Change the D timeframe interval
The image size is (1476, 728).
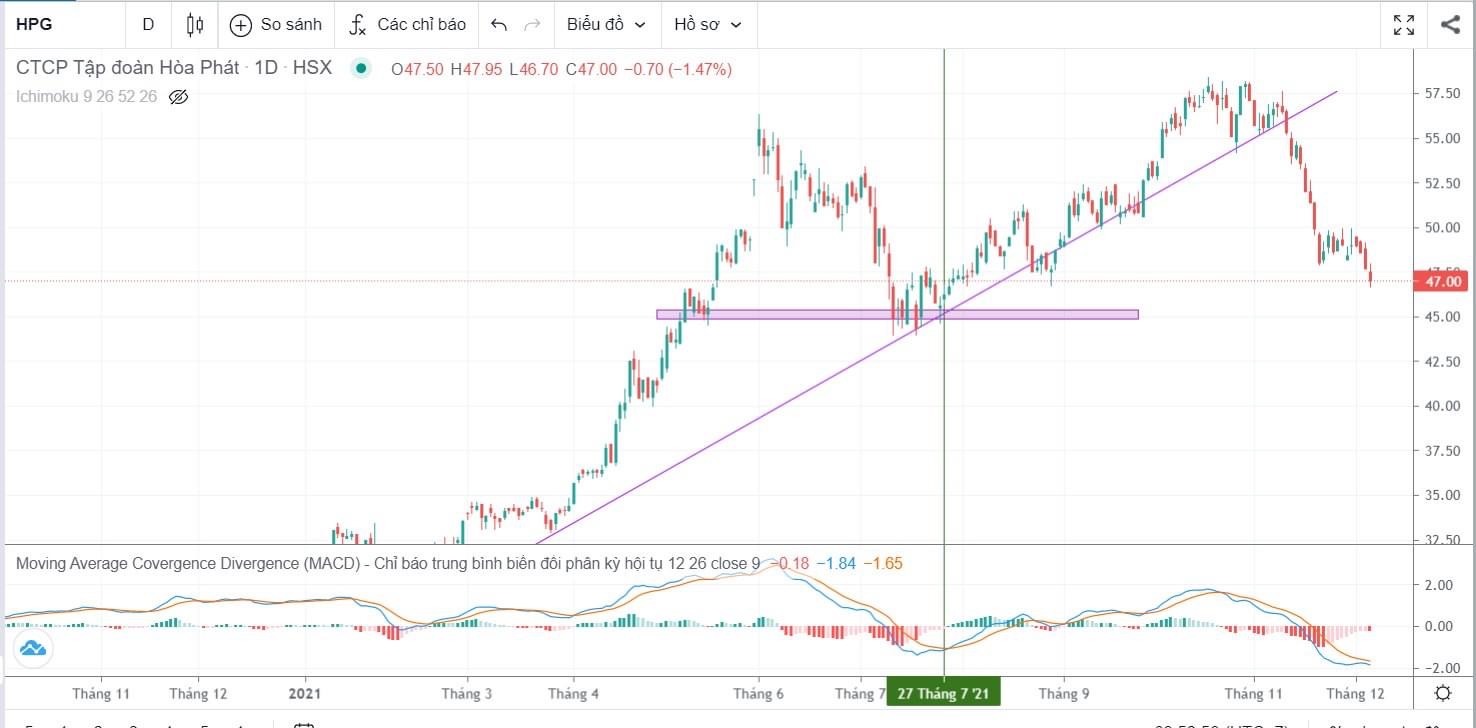[x=148, y=25]
